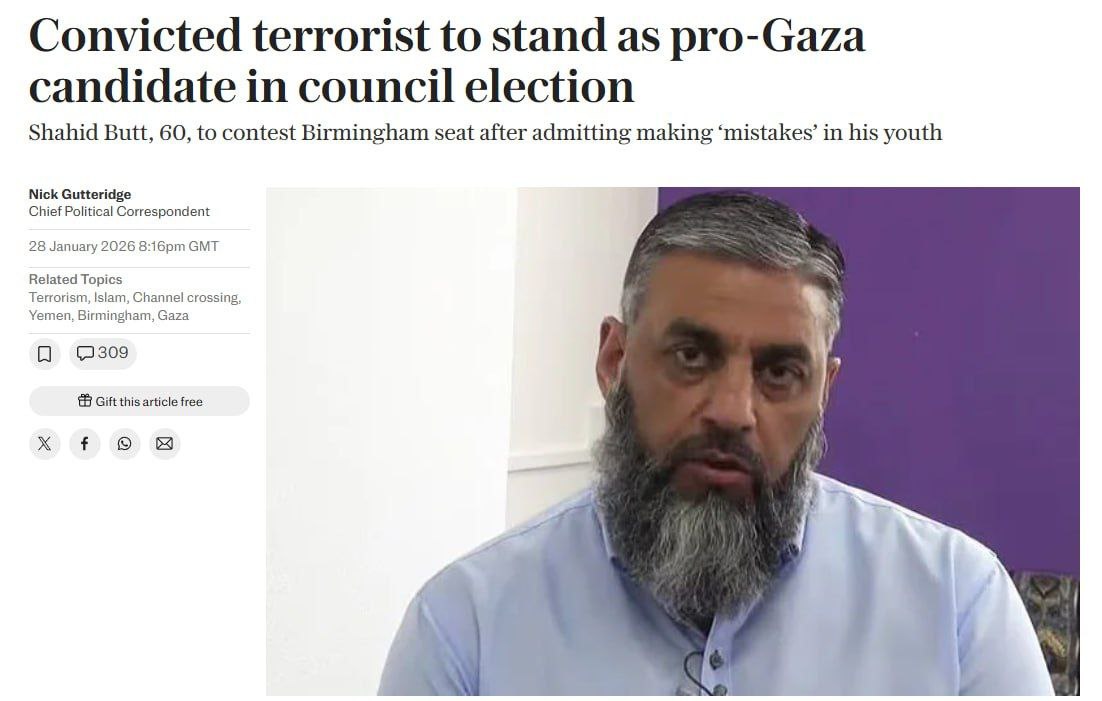
Task: Share article on Facebook
Action: pyautogui.click(x=84, y=444)
